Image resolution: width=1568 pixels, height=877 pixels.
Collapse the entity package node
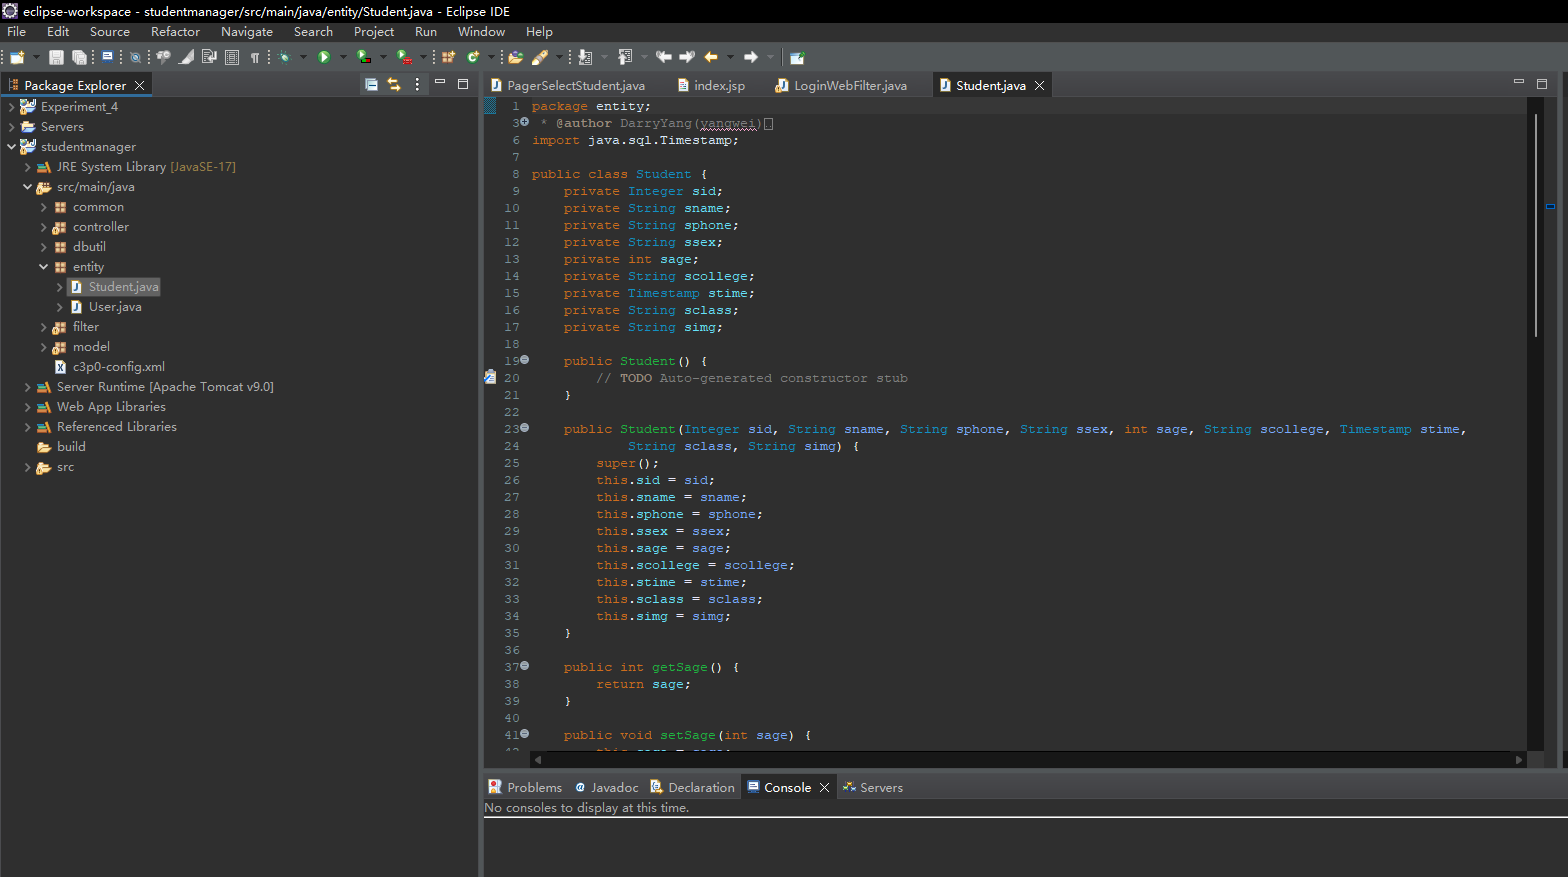point(43,267)
